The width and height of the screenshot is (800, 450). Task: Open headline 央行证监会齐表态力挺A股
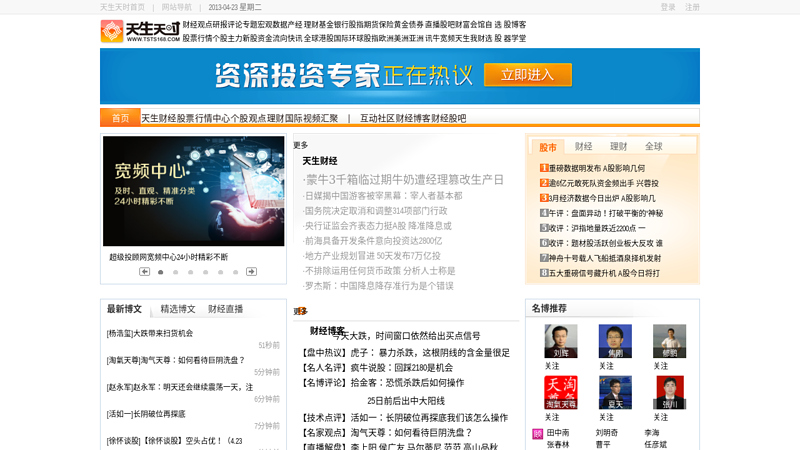pyautogui.click(x=377, y=226)
